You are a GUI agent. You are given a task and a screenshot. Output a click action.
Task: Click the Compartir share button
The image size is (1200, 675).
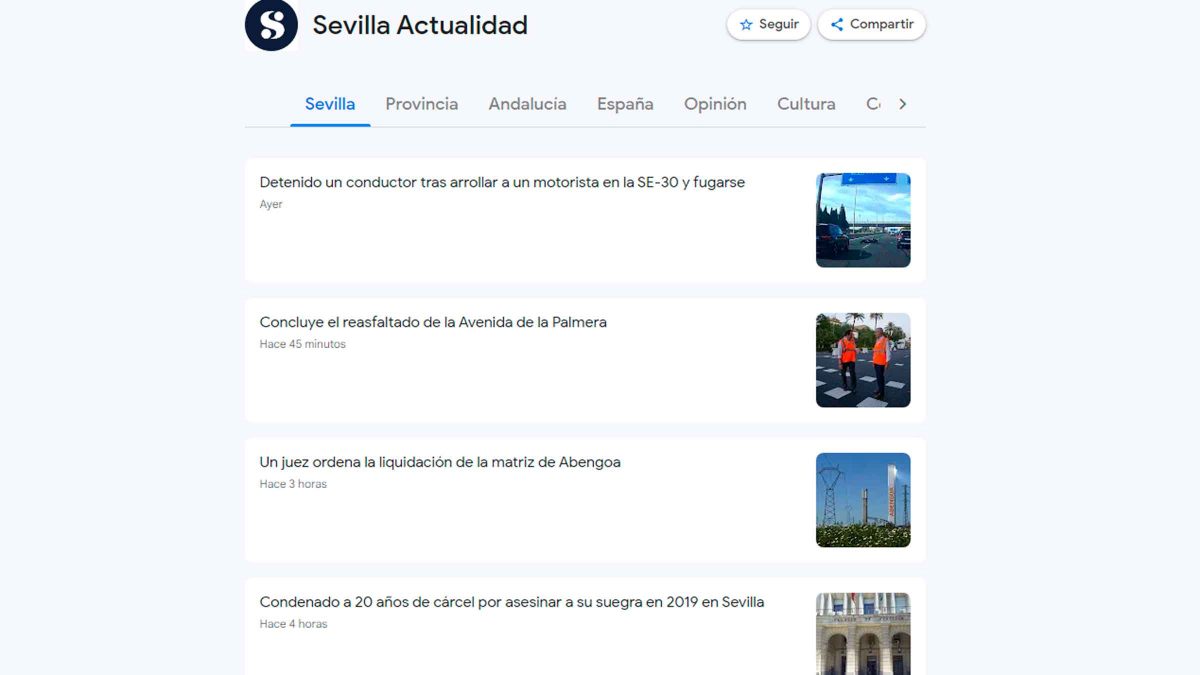(x=871, y=25)
